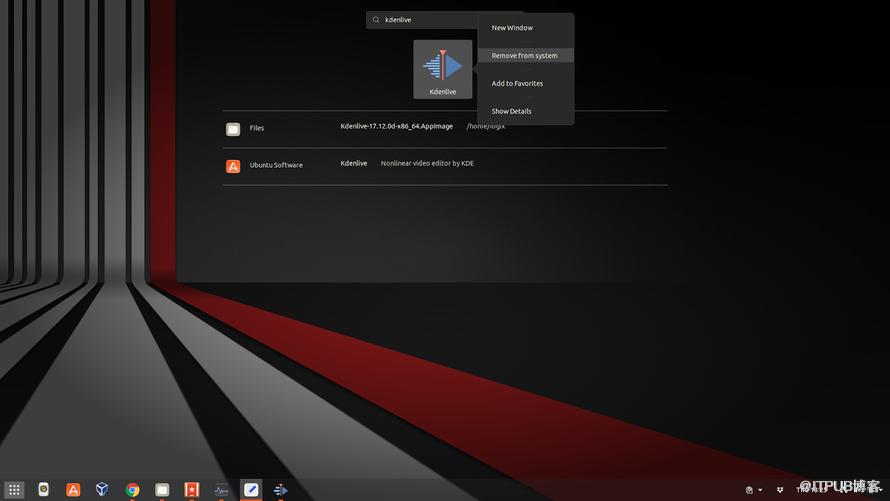Launch Google Chrome from the dock
Viewport: 890px width, 501px height.
[x=132, y=490]
